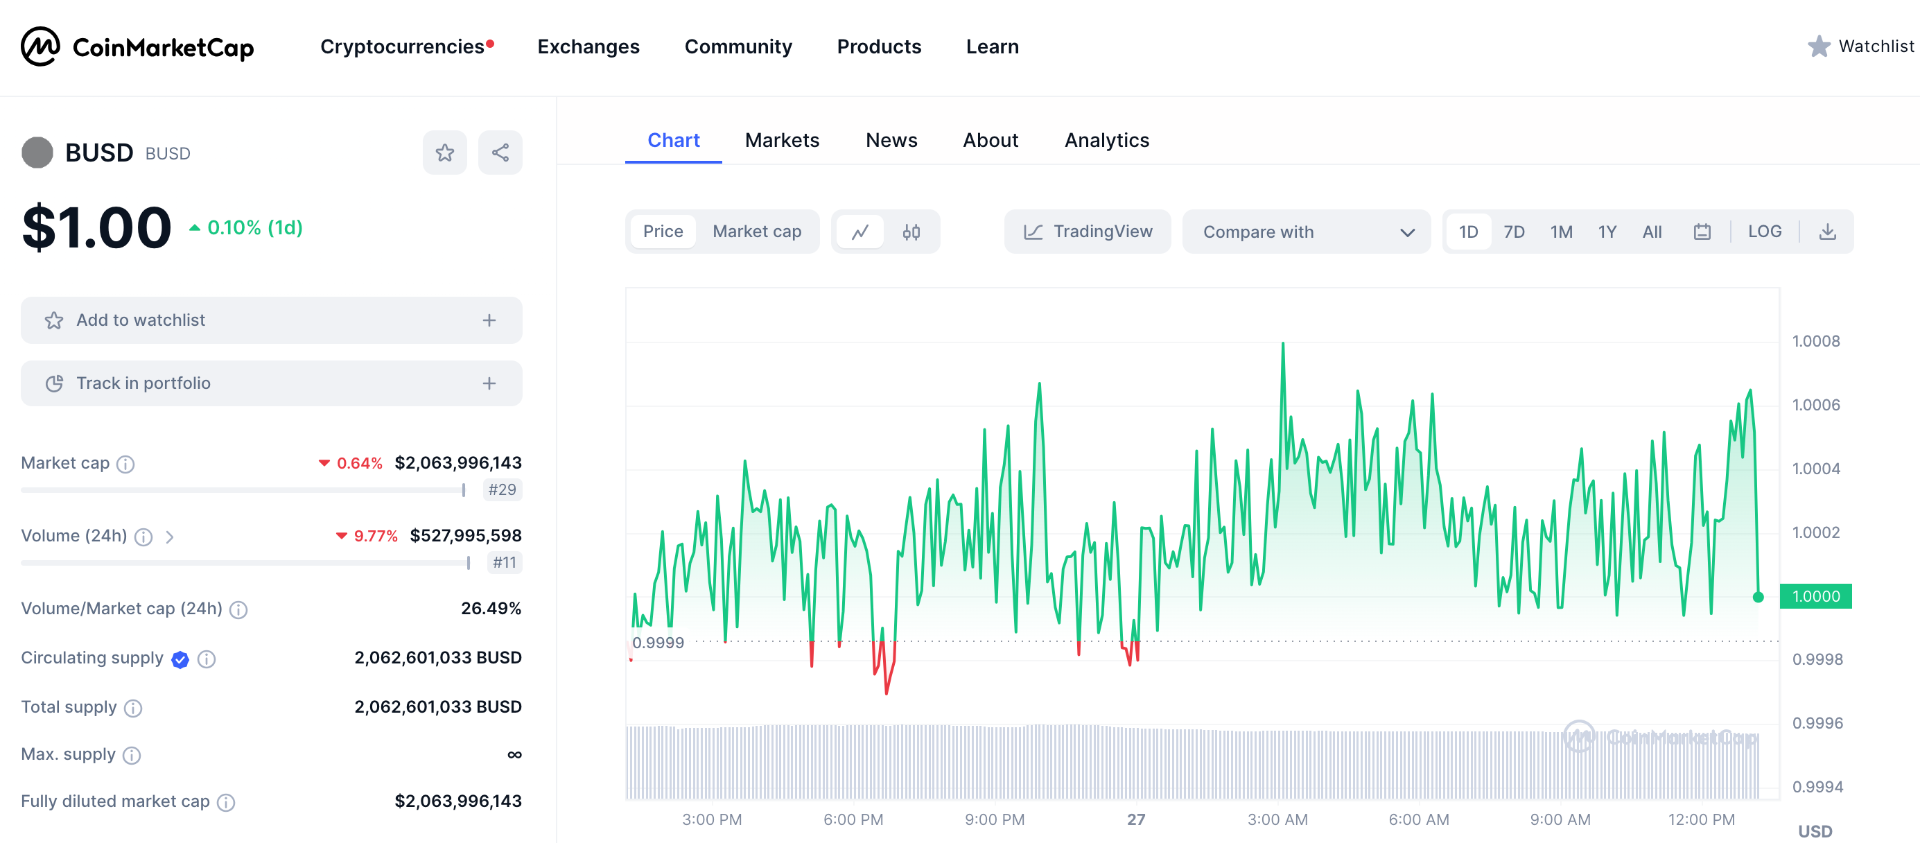Click the 26.49% ratio value
The width and height of the screenshot is (1920, 843).
point(491,608)
